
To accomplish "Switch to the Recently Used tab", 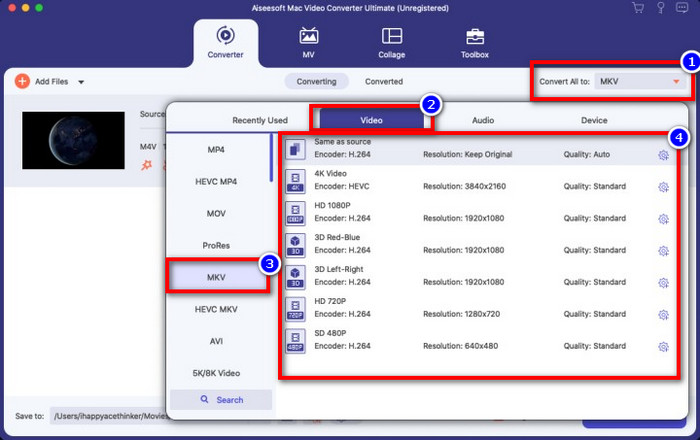I will 260,120.
